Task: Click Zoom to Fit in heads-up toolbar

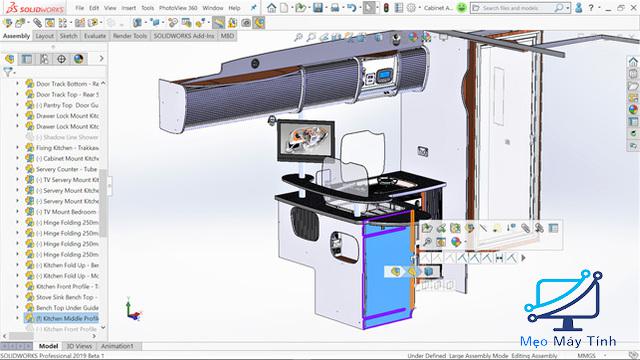Action: pyautogui.click(x=298, y=38)
